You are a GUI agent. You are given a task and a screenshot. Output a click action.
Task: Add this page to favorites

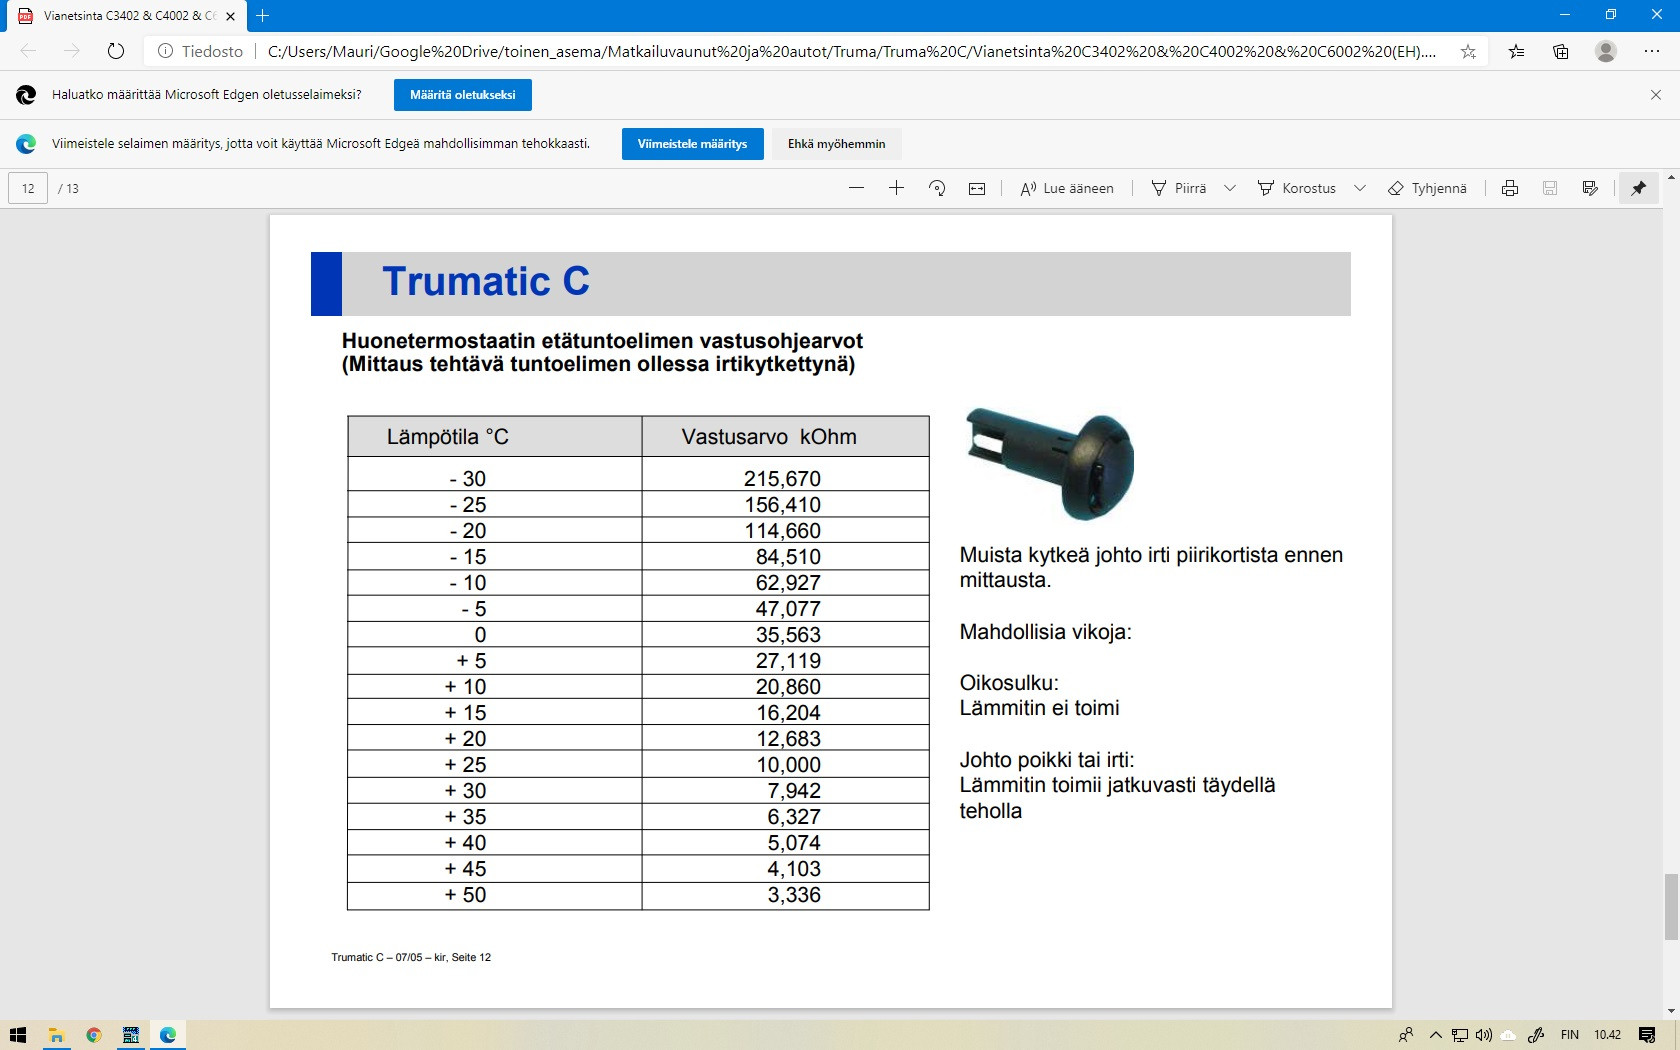pyautogui.click(x=1468, y=51)
